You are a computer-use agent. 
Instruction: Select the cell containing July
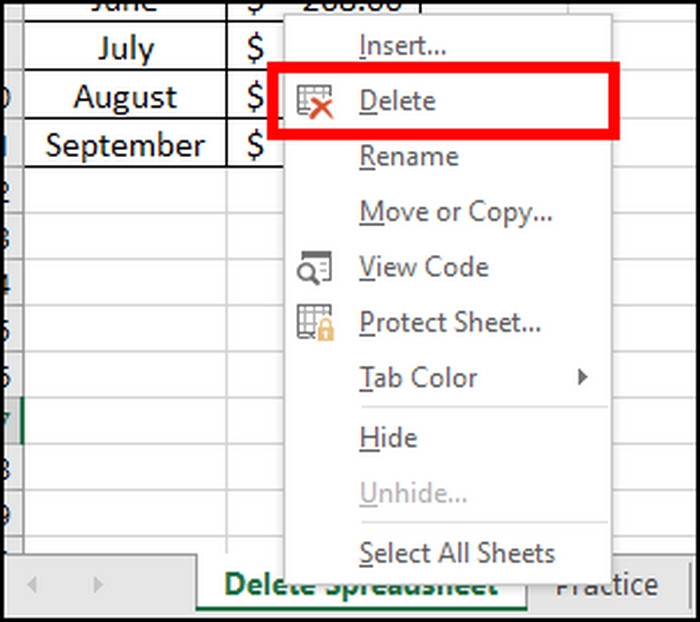pyautogui.click(x=125, y=47)
